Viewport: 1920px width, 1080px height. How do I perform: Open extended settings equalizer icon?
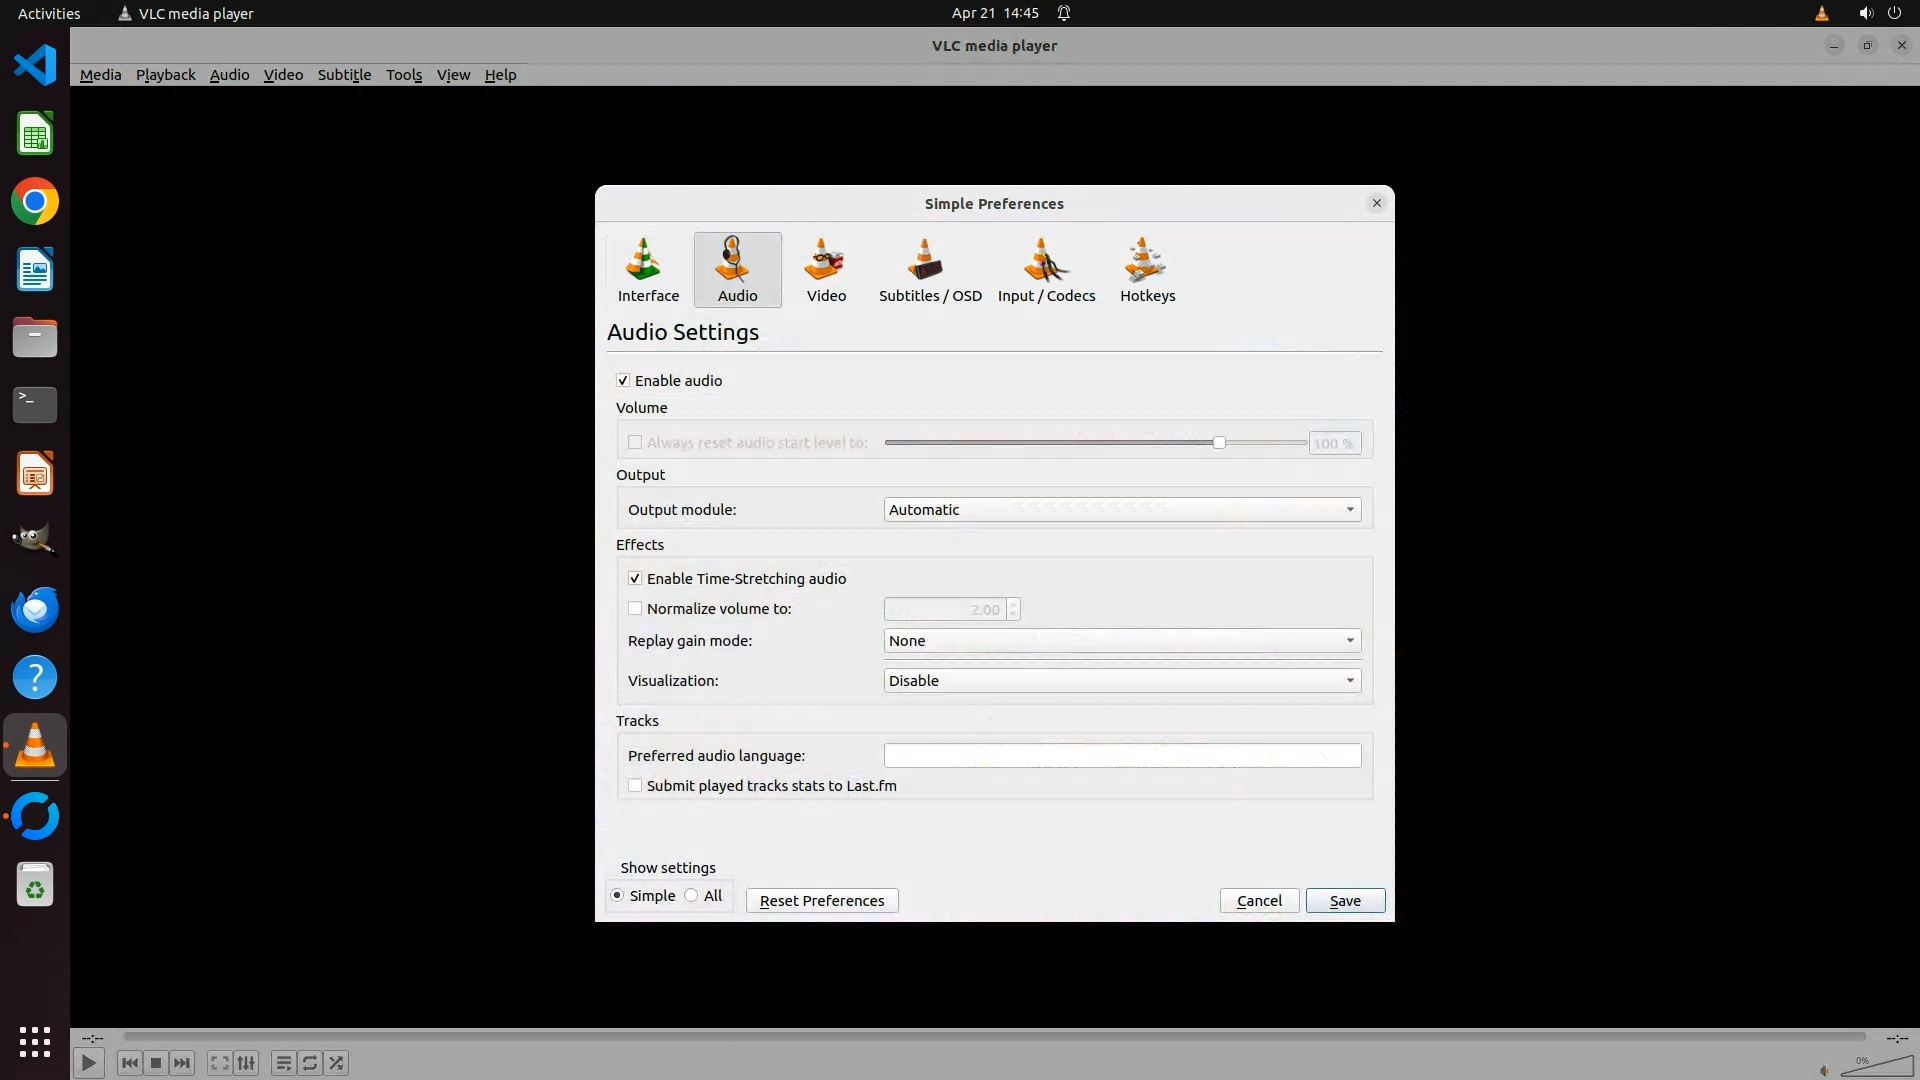[246, 1063]
